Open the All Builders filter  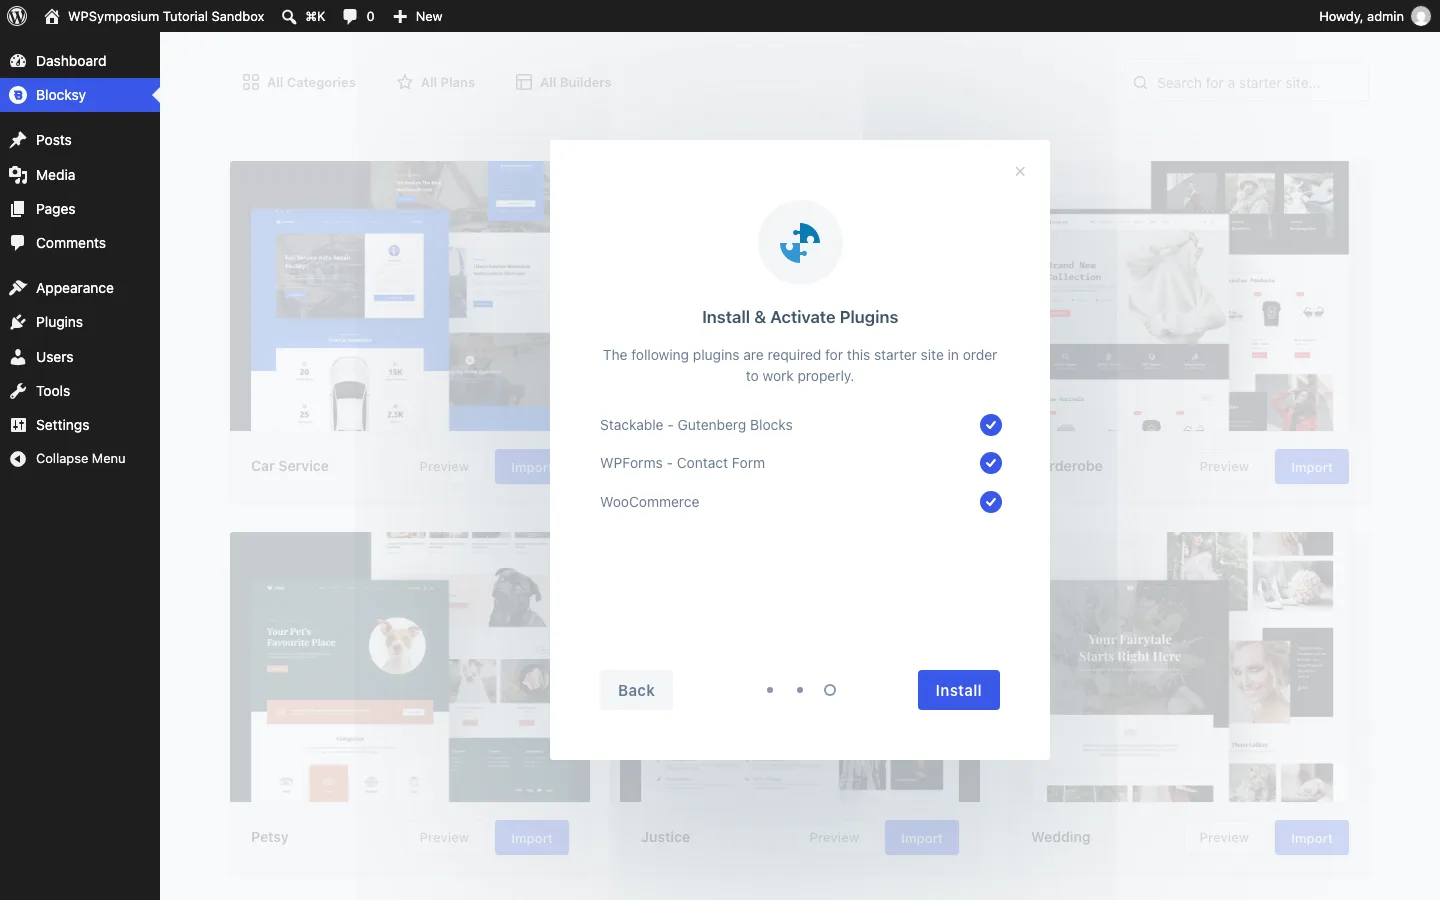[x=563, y=82]
